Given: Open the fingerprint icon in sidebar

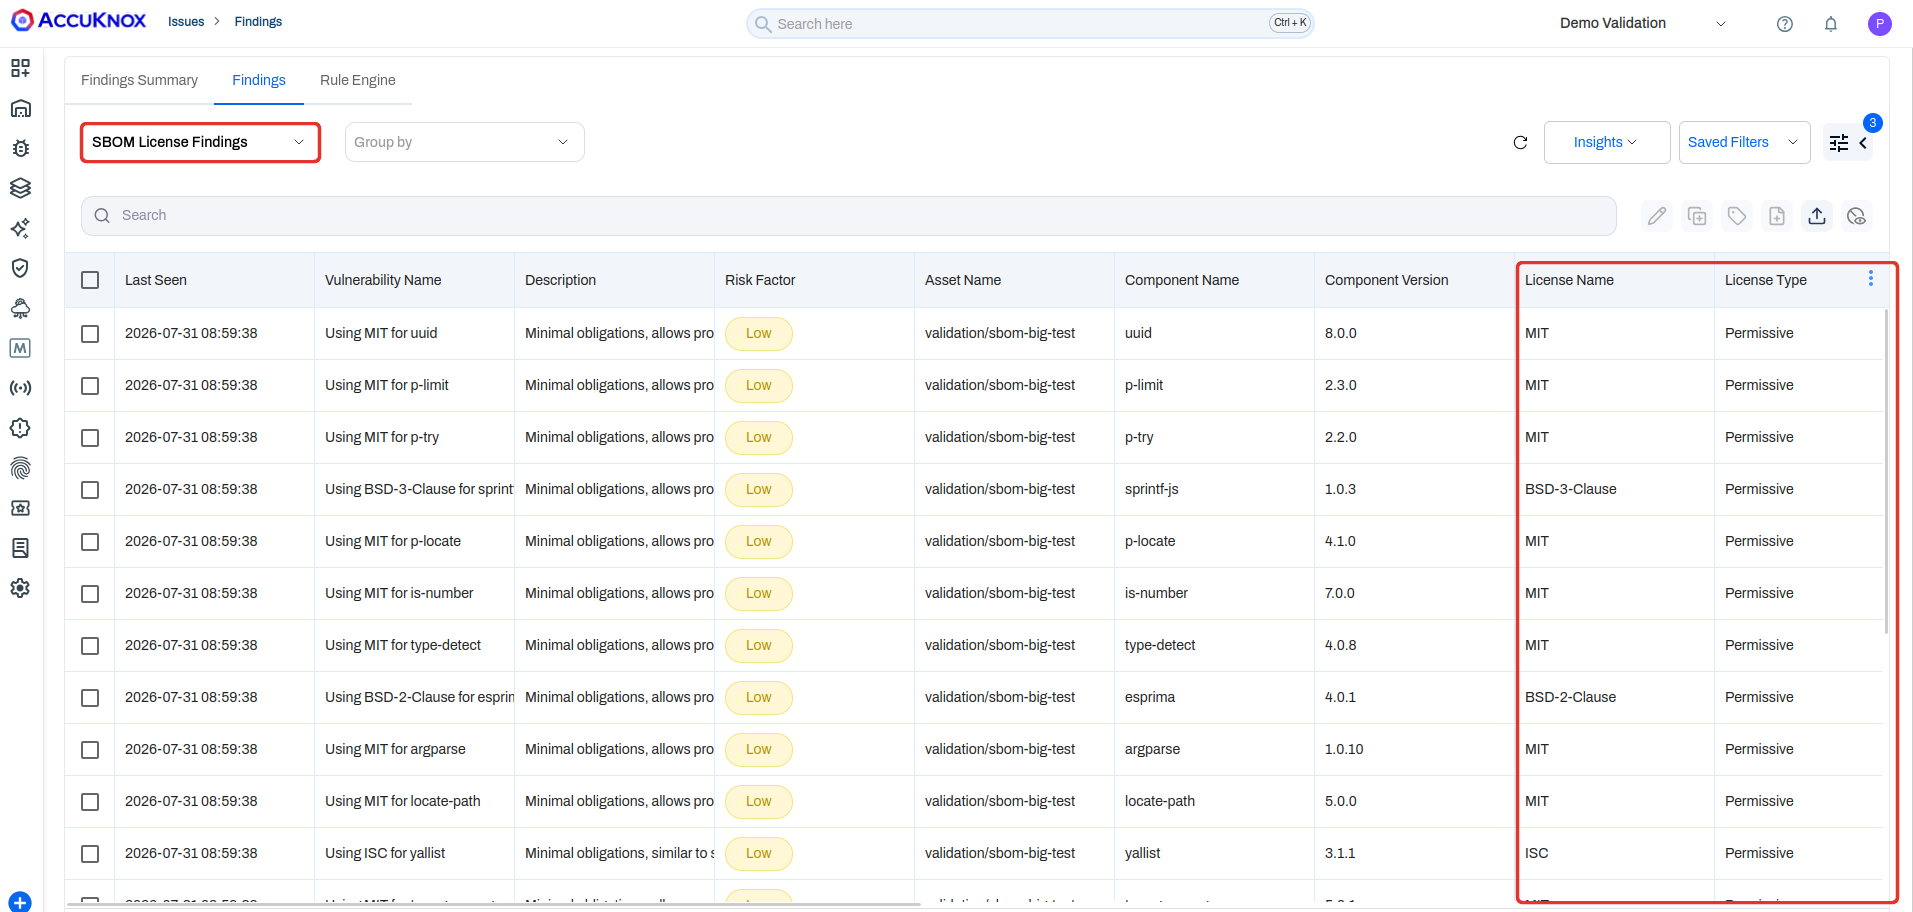Looking at the screenshot, I should click(20, 468).
